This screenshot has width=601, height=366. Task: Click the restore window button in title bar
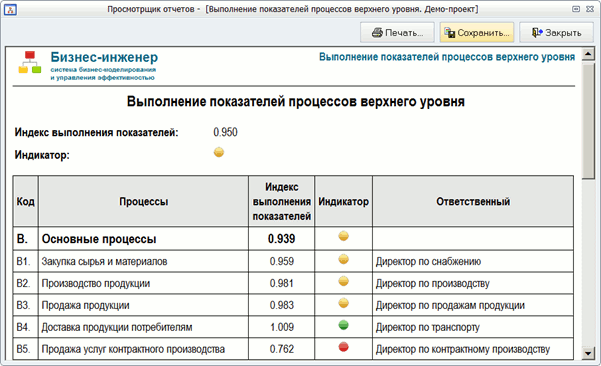point(576,9)
